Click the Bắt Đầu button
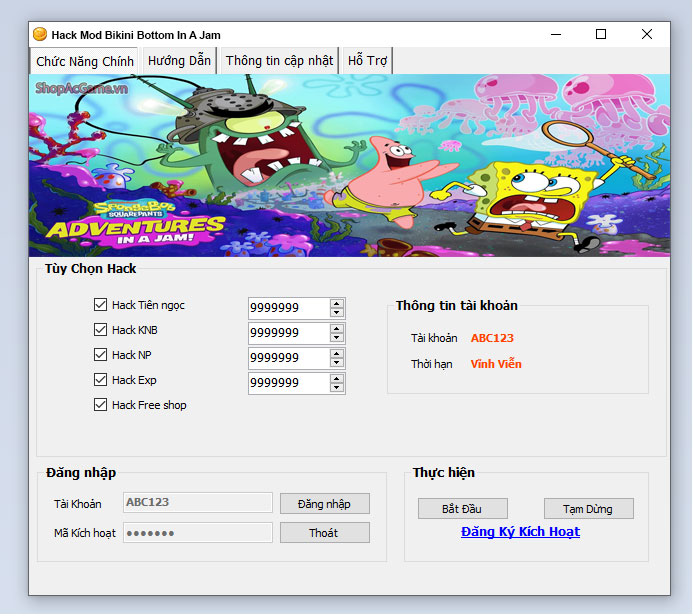 tap(462, 509)
